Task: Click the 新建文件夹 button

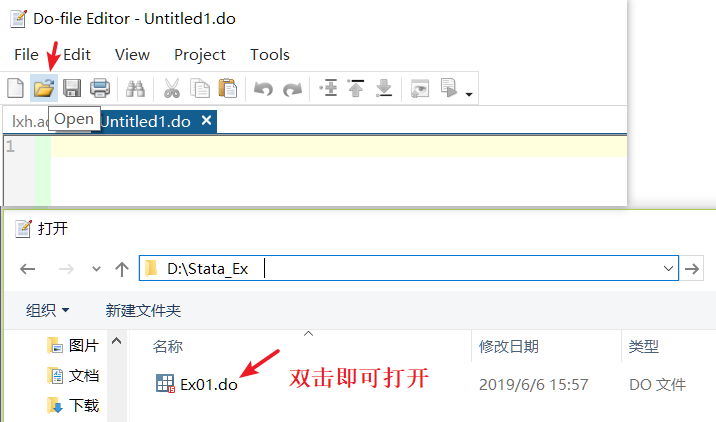Action: [x=143, y=311]
